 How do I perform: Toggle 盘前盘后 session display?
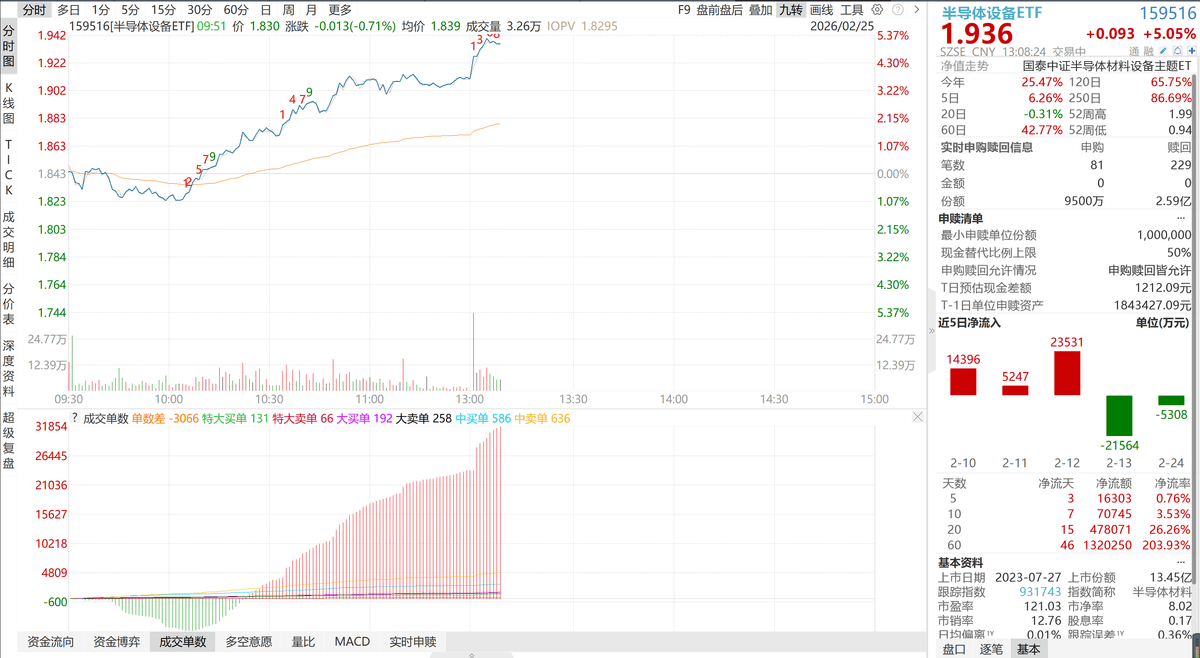[719, 9]
